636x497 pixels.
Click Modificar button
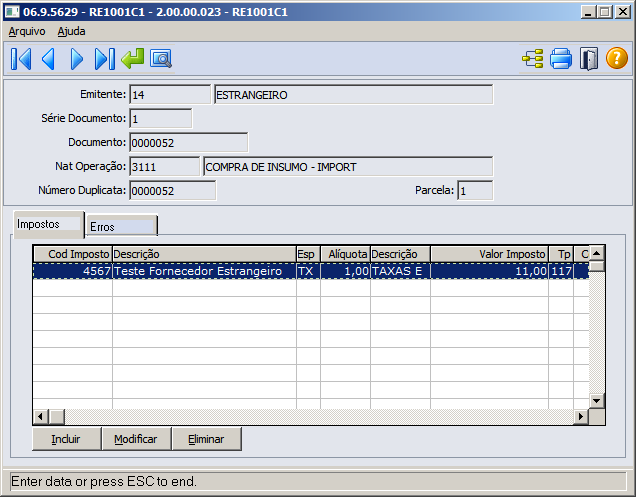(136, 439)
